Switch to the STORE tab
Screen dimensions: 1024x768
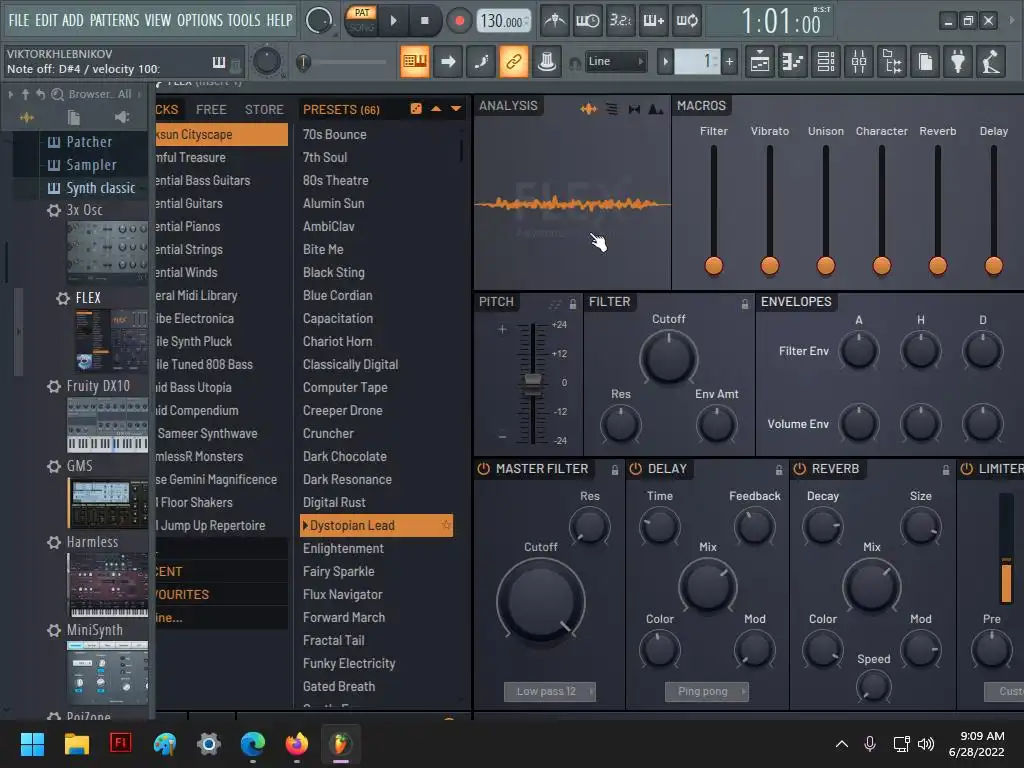tap(264, 110)
